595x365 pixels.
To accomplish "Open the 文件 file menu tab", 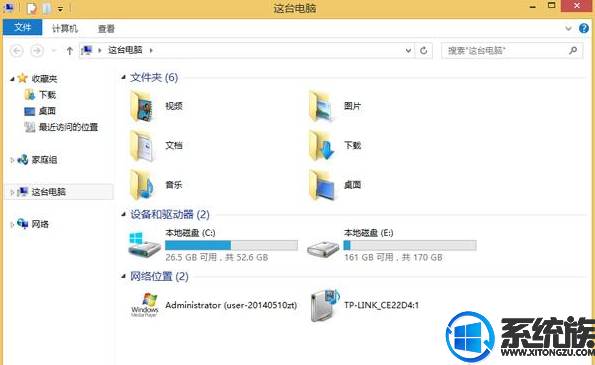I will (x=22, y=27).
